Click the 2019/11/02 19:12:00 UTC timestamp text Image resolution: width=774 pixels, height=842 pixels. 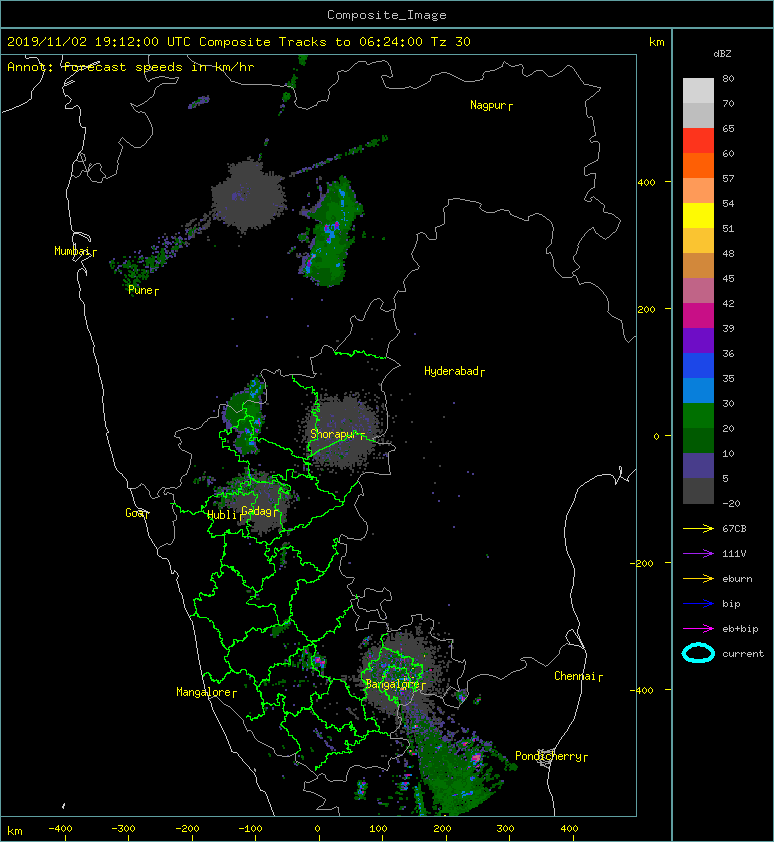pyautogui.click(x=99, y=42)
